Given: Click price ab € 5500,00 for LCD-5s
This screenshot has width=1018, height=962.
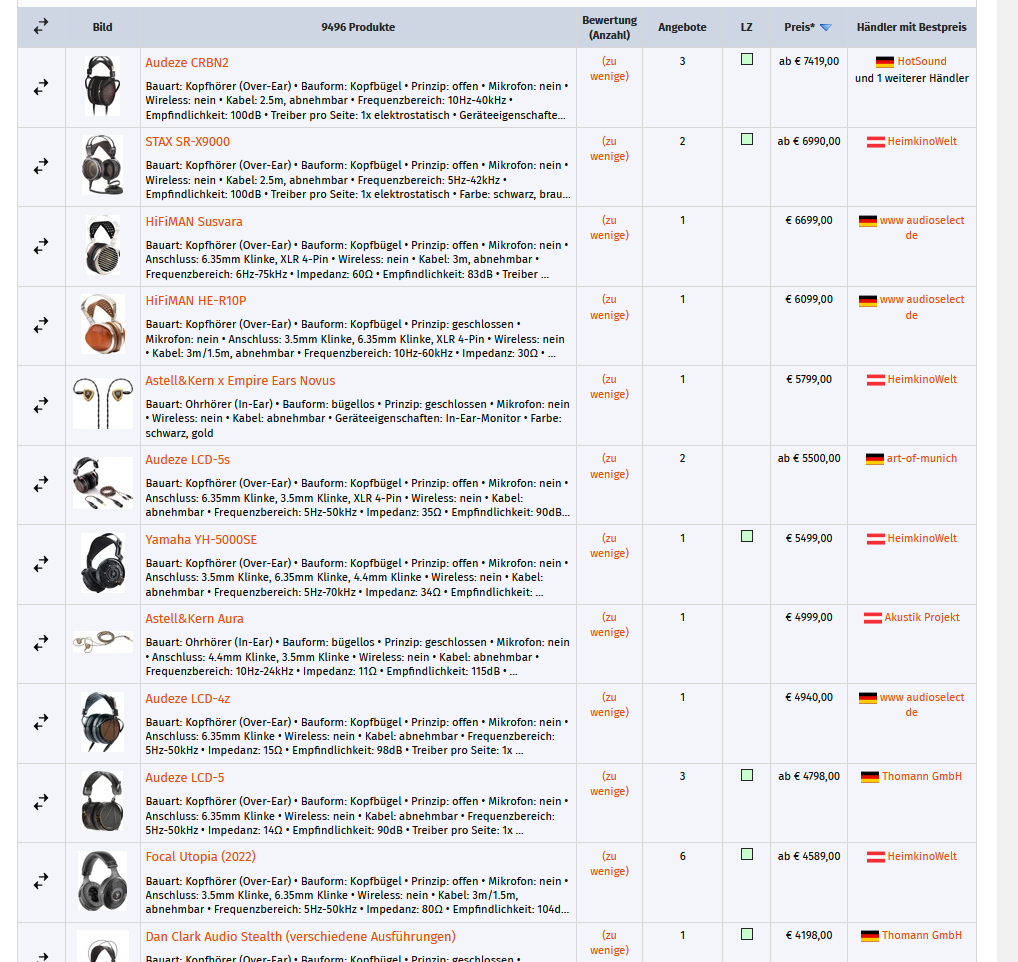Looking at the screenshot, I should pyautogui.click(x=809, y=459).
